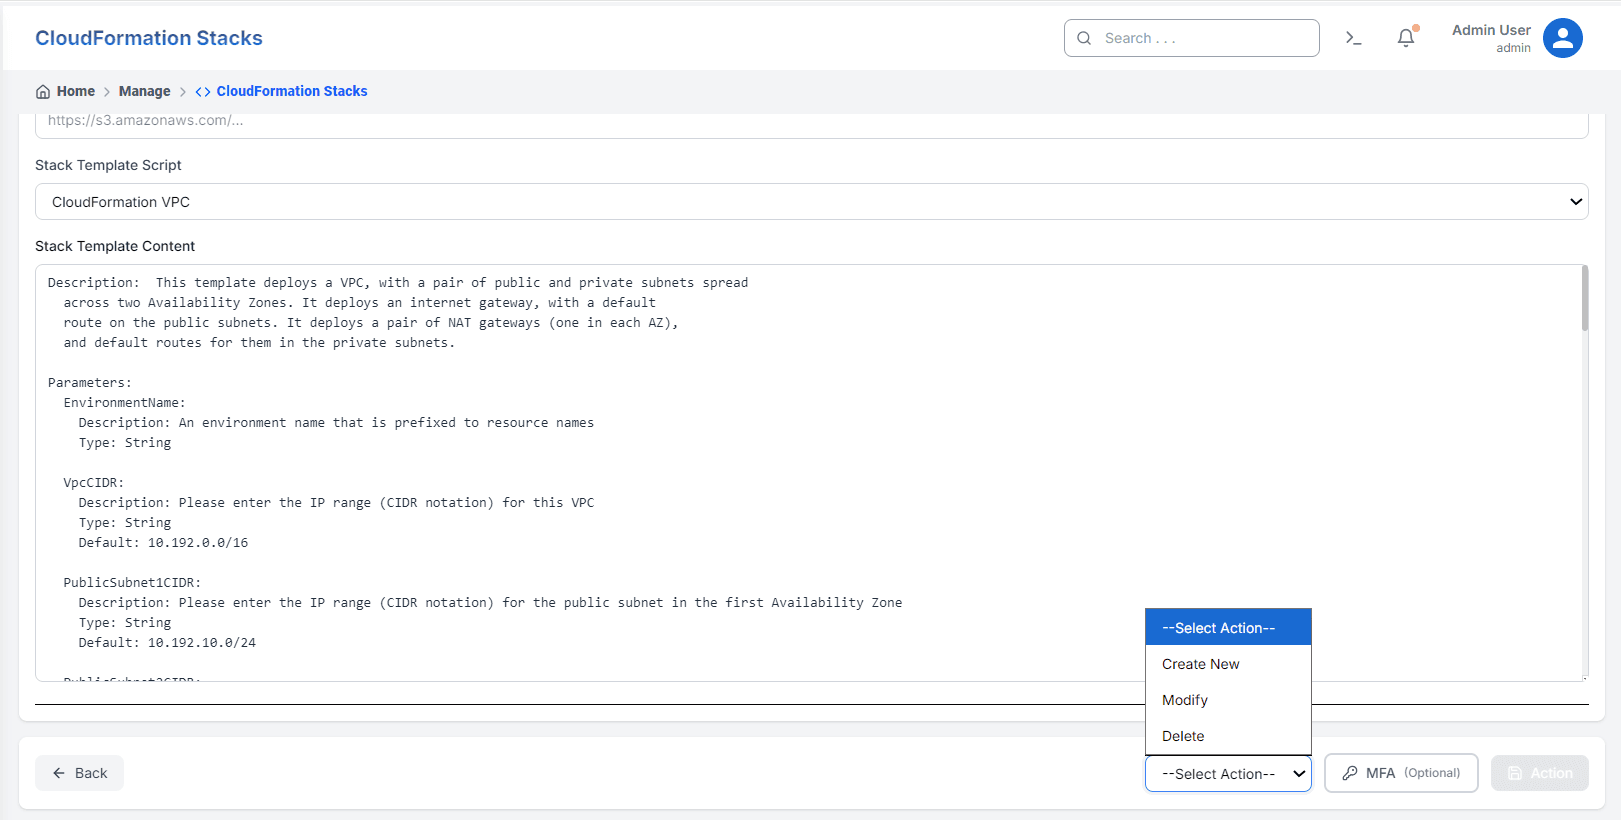Click the 'VpcCIDR:' line in the template
The image size is (1621, 820).
(94, 483)
